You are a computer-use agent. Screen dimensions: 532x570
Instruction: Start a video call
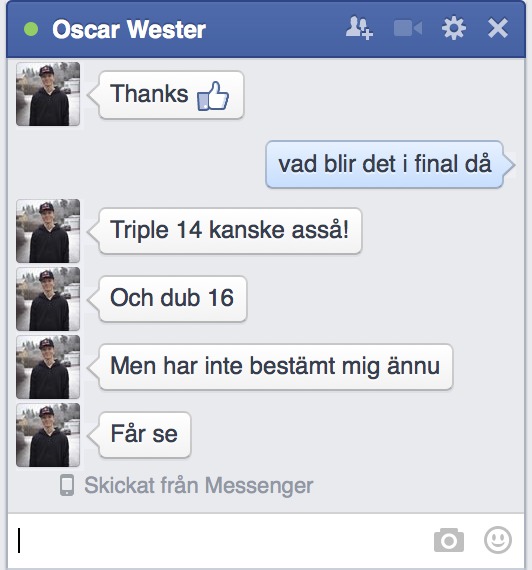pos(408,28)
